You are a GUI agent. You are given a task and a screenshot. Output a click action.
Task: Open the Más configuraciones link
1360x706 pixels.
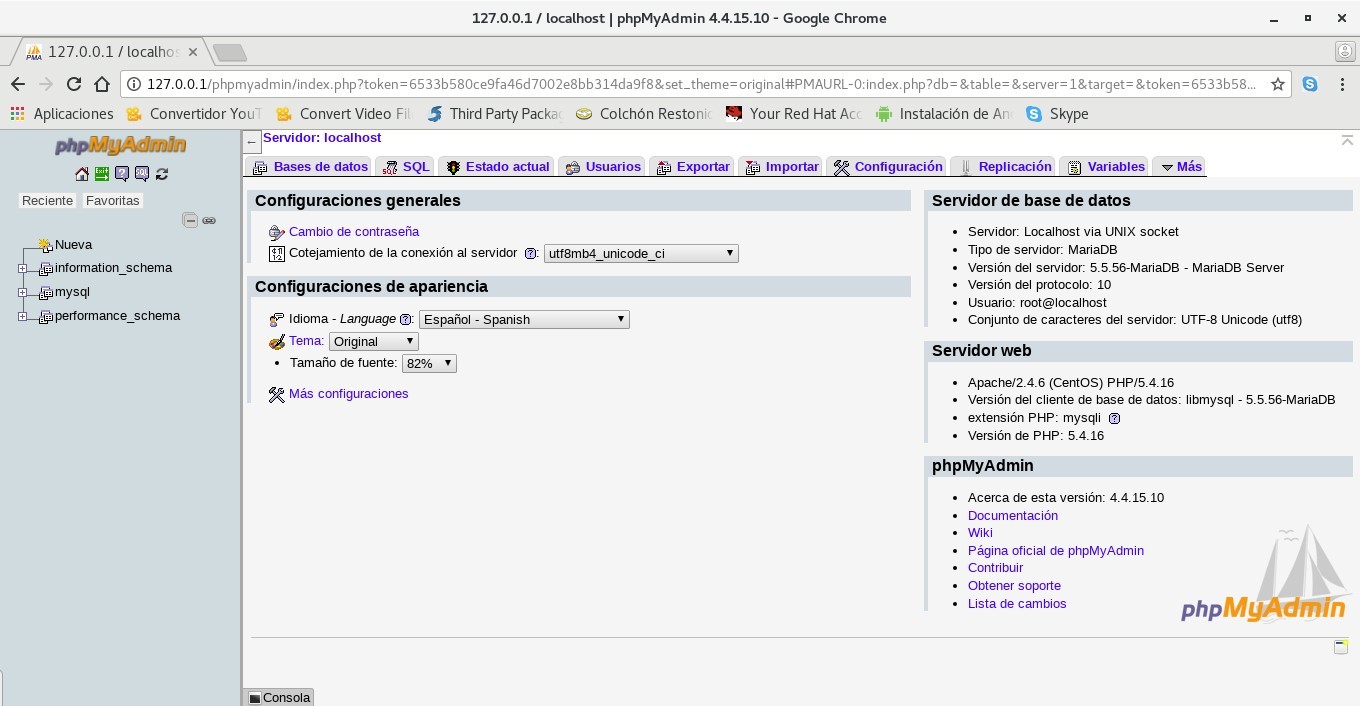click(x=348, y=394)
